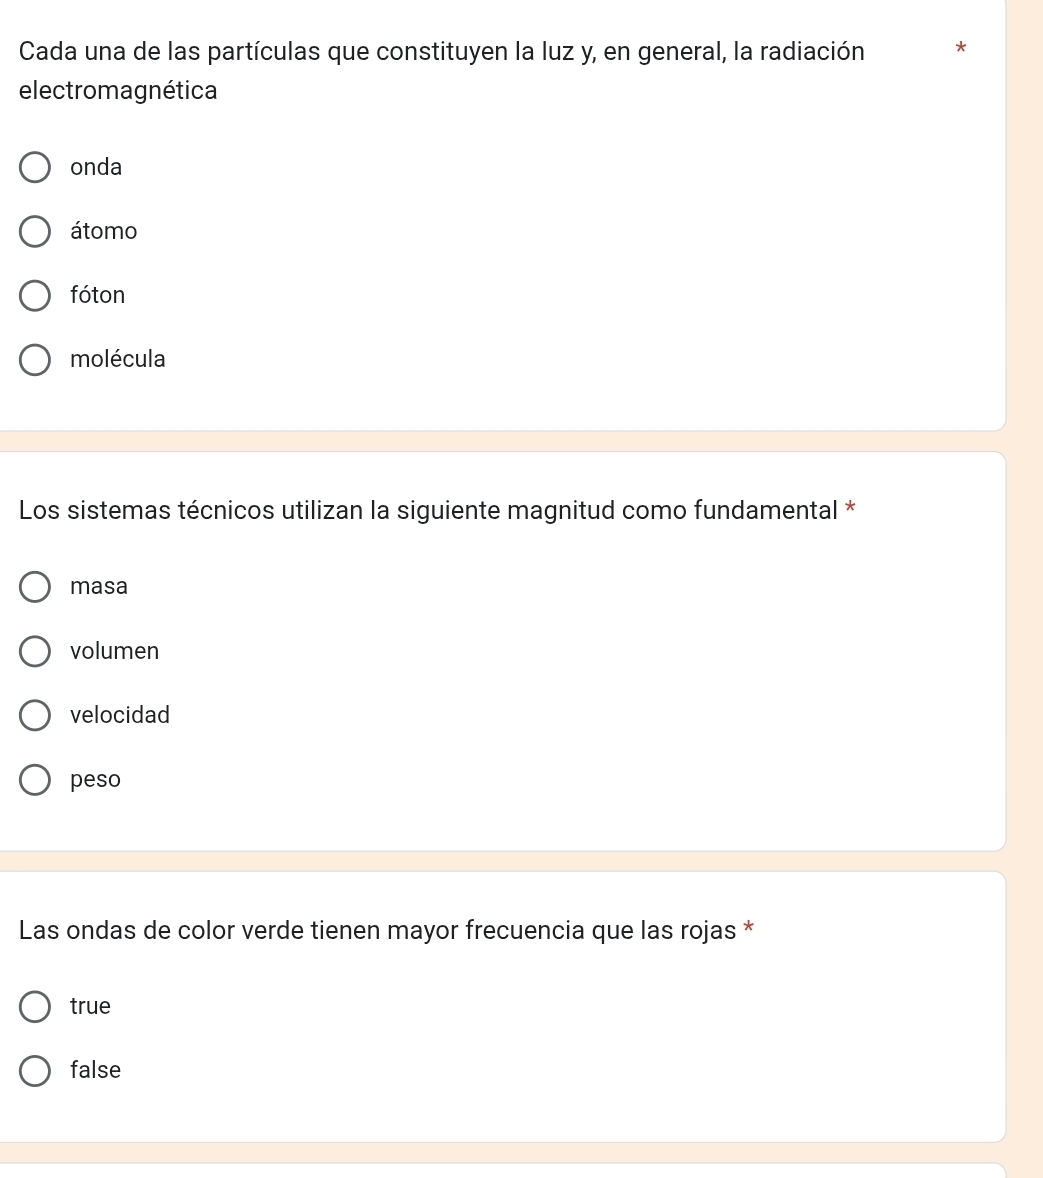This screenshot has height=1178, width=1043.
Task: Click the 'fóton' label text
Action: [98, 294]
